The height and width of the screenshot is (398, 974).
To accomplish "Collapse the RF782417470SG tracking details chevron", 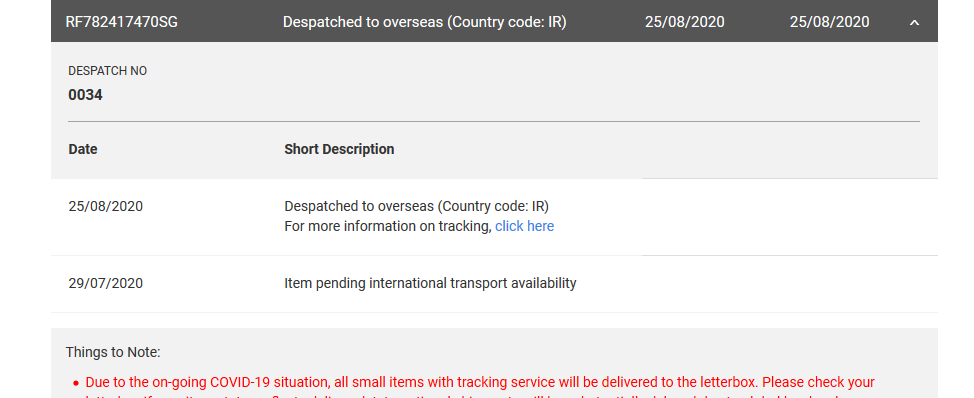I will (914, 22).
